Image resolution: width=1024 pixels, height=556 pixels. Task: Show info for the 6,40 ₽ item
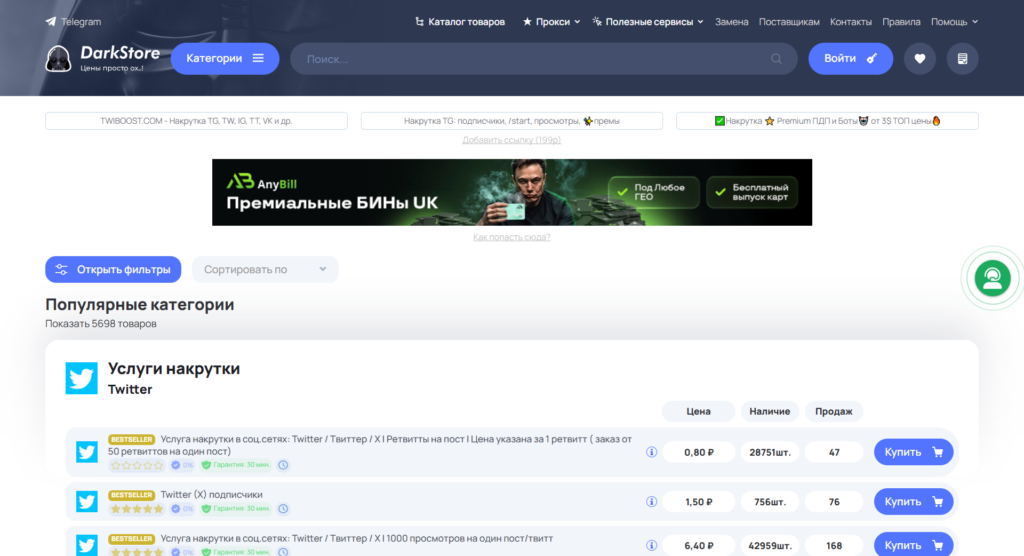[x=651, y=546]
